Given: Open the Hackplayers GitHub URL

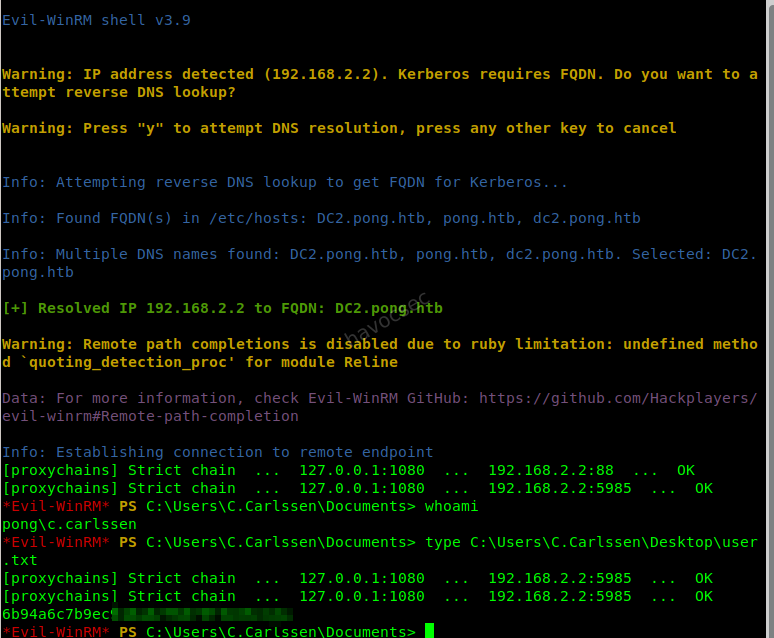Looking at the screenshot, I should click(x=618, y=398).
